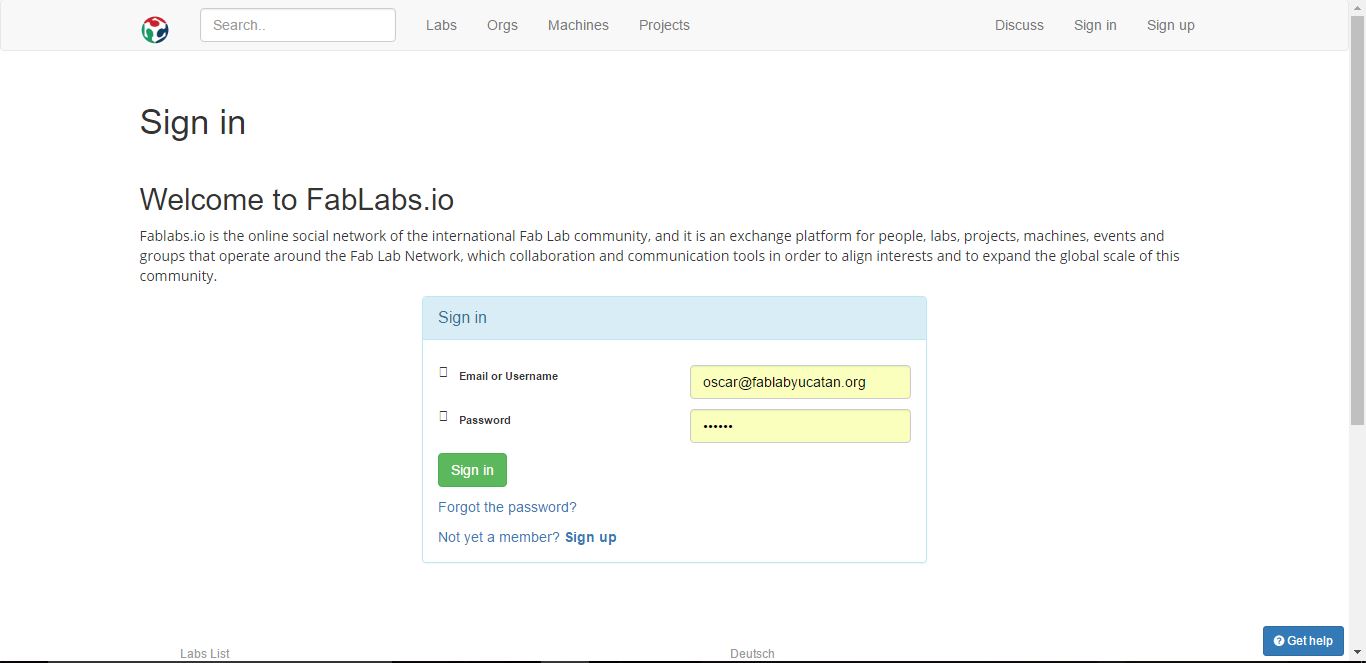Focus the Search box in navbar
Image resolution: width=1366 pixels, height=663 pixels.
[x=298, y=25]
